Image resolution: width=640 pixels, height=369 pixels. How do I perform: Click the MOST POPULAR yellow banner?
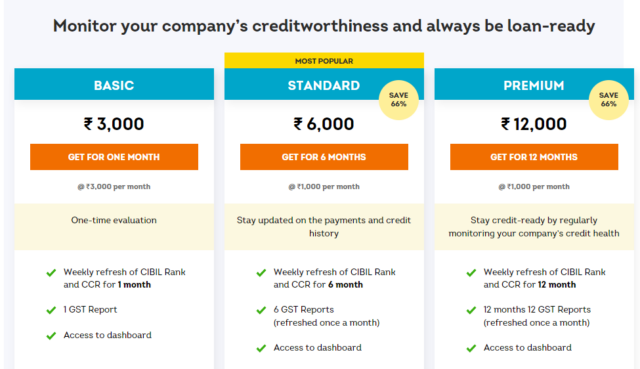pos(324,61)
